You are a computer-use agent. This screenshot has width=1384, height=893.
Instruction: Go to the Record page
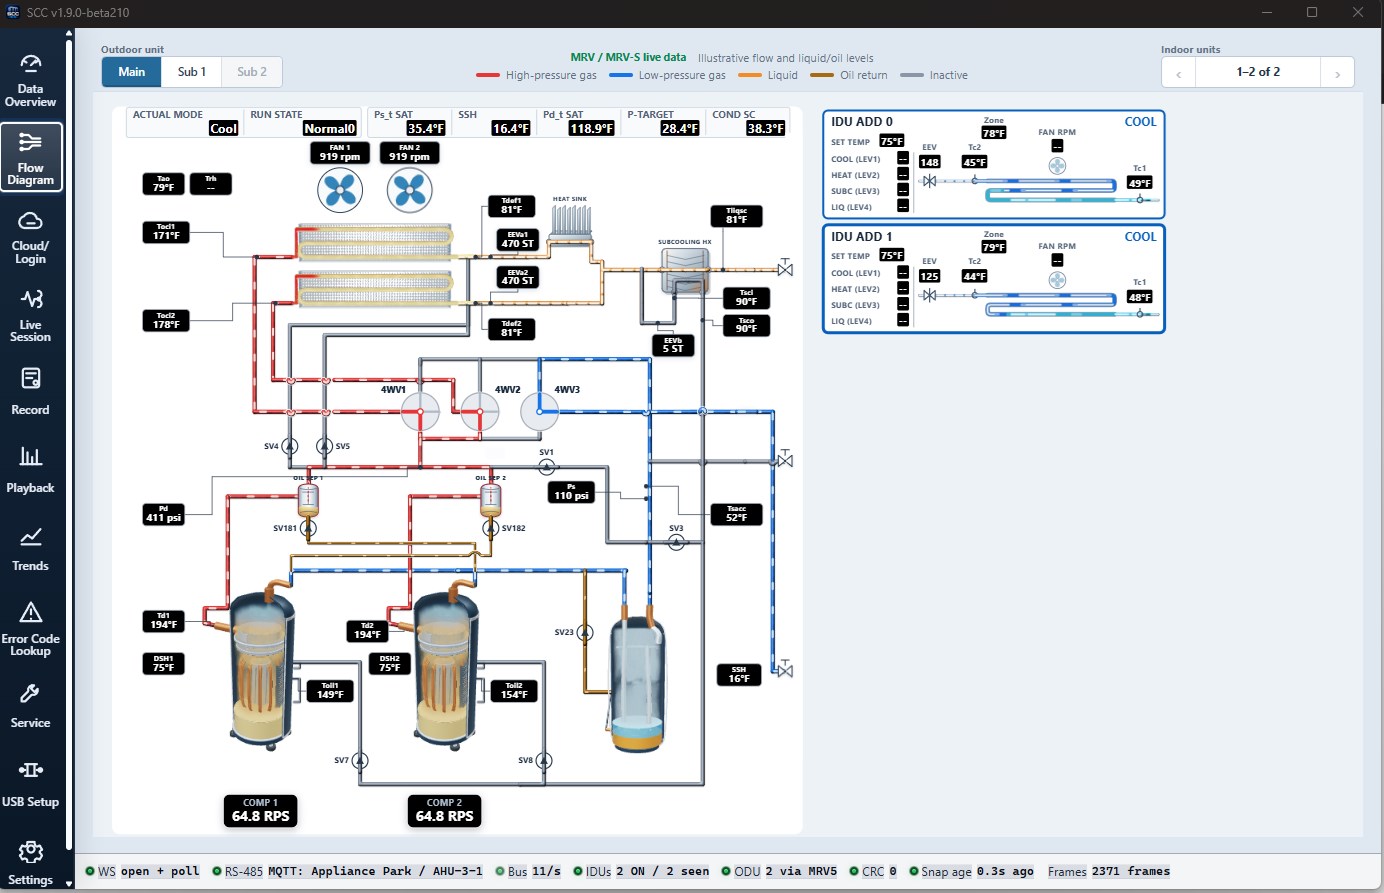pyautogui.click(x=31, y=392)
